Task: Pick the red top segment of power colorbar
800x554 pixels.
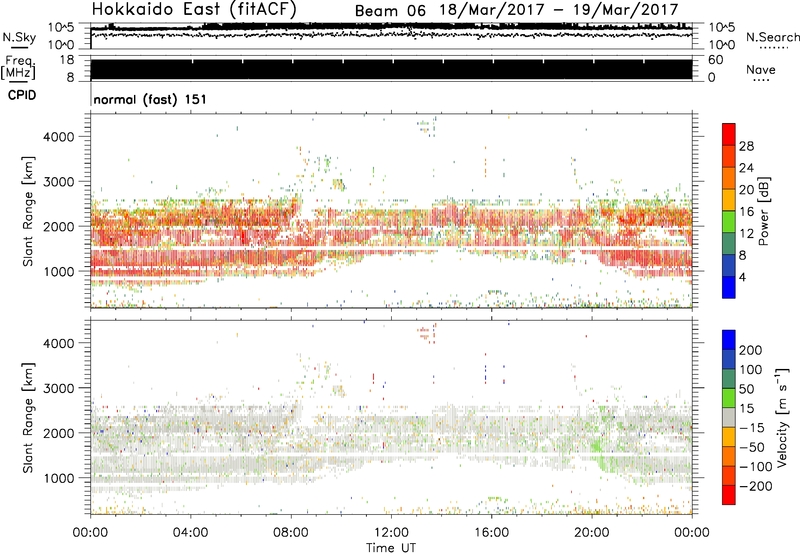Action: click(x=729, y=134)
